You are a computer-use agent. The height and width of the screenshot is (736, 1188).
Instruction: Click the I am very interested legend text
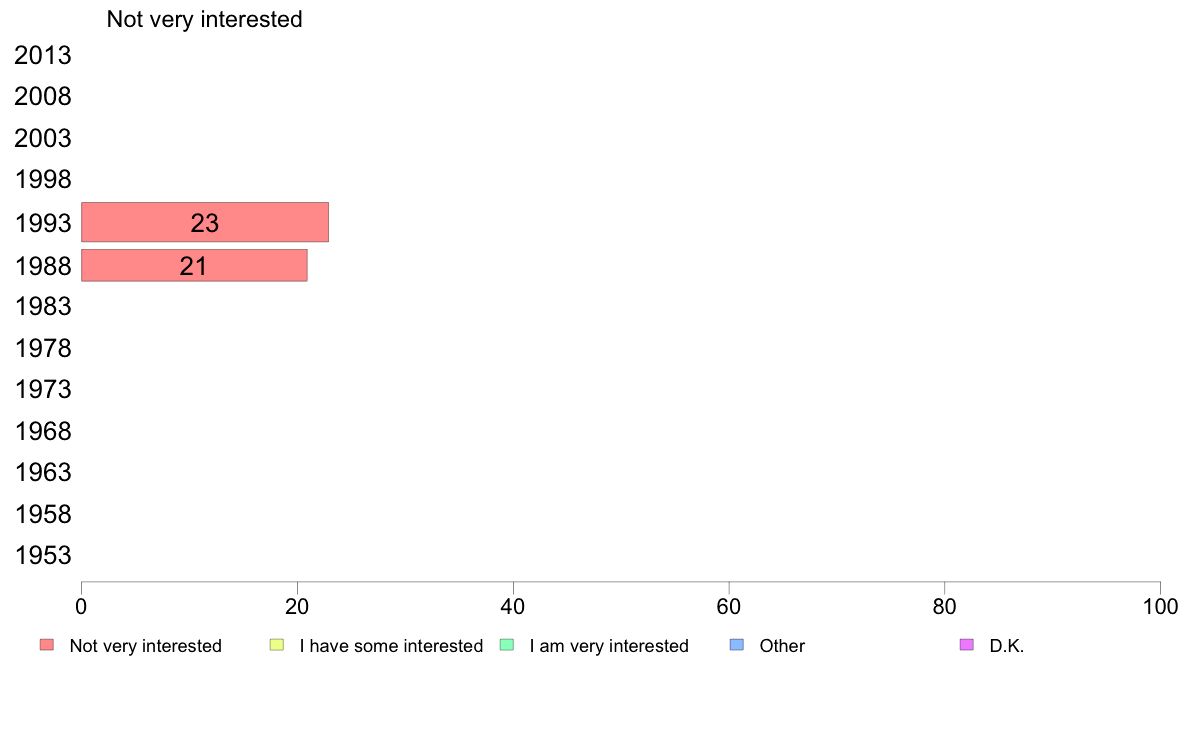click(609, 646)
